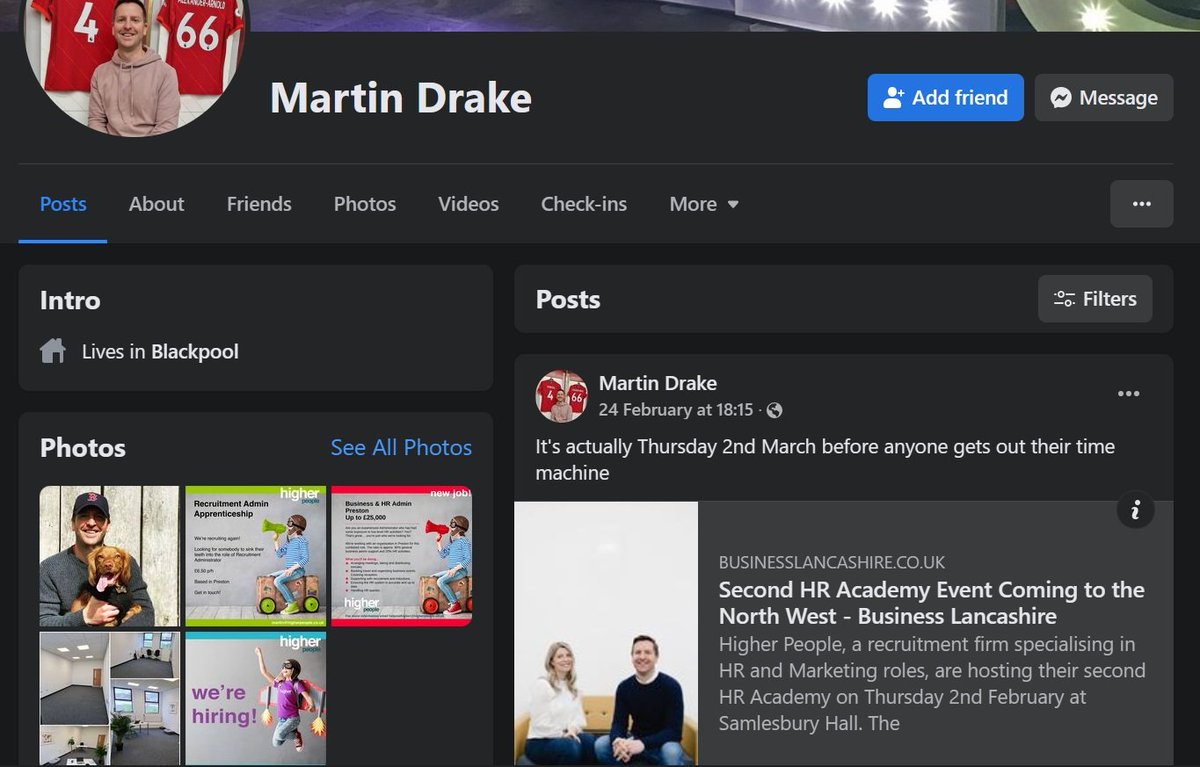
Task: Click the Photos section heading
Action: click(x=83, y=447)
